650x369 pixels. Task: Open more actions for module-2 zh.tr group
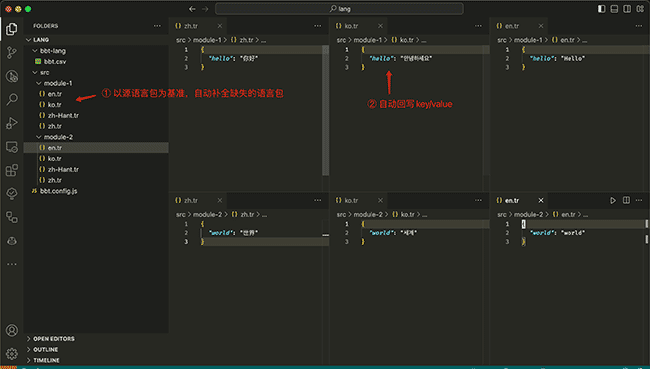point(318,200)
